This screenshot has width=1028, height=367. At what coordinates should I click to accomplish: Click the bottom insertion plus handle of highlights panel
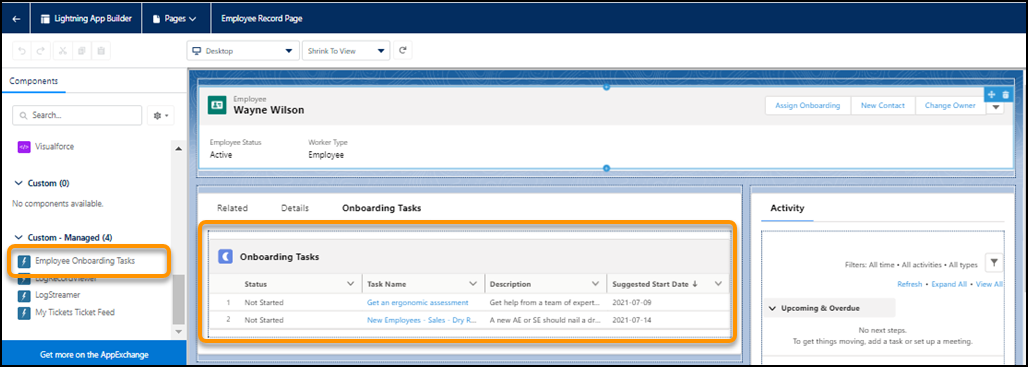tap(606, 168)
